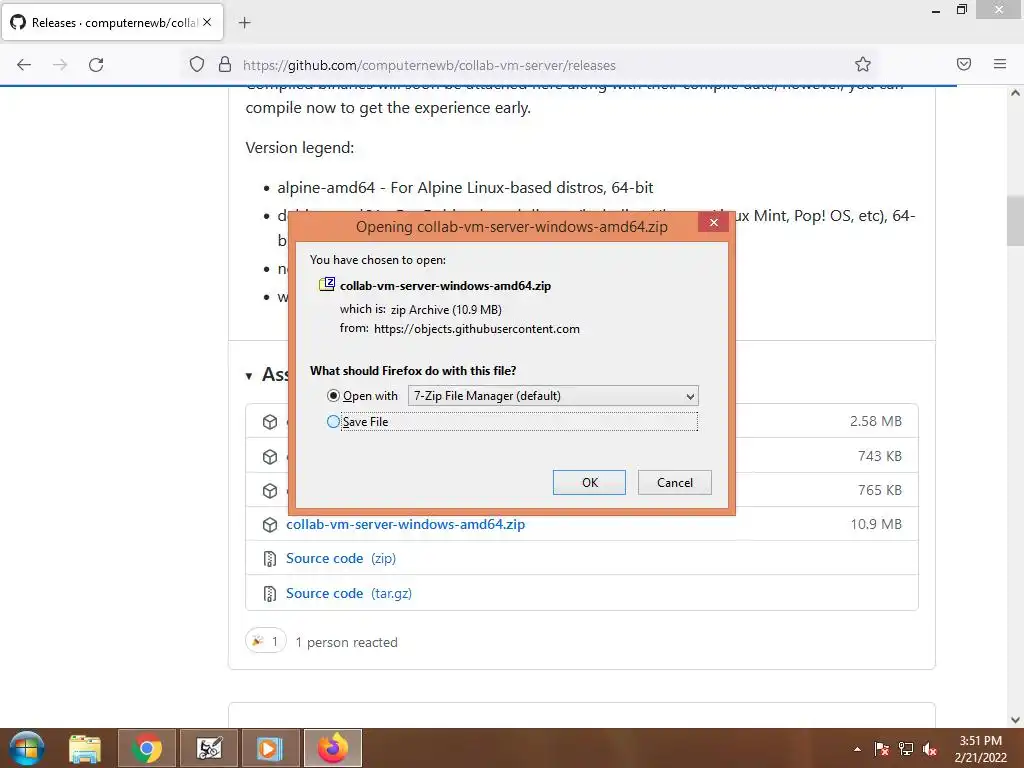The width and height of the screenshot is (1024, 768).
Task: Open a new tab with plus button
Action: click(x=244, y=23)
